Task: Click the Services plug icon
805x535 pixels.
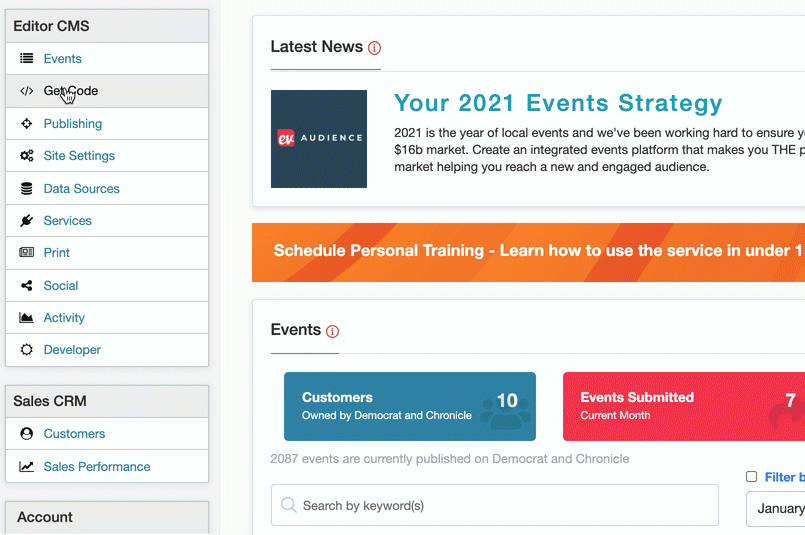Action: [27, 221]
